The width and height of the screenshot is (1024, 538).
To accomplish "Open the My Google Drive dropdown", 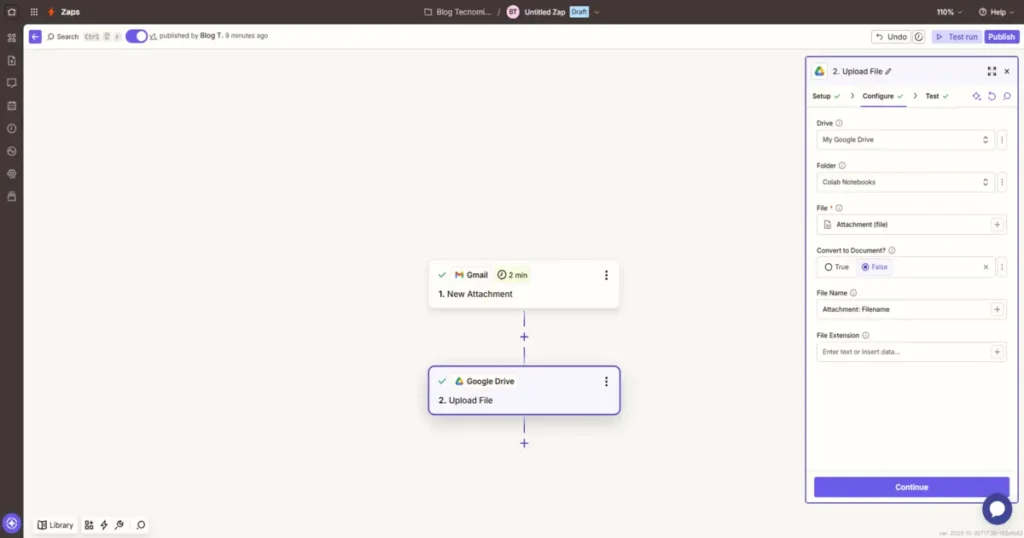I will [905, 140].
